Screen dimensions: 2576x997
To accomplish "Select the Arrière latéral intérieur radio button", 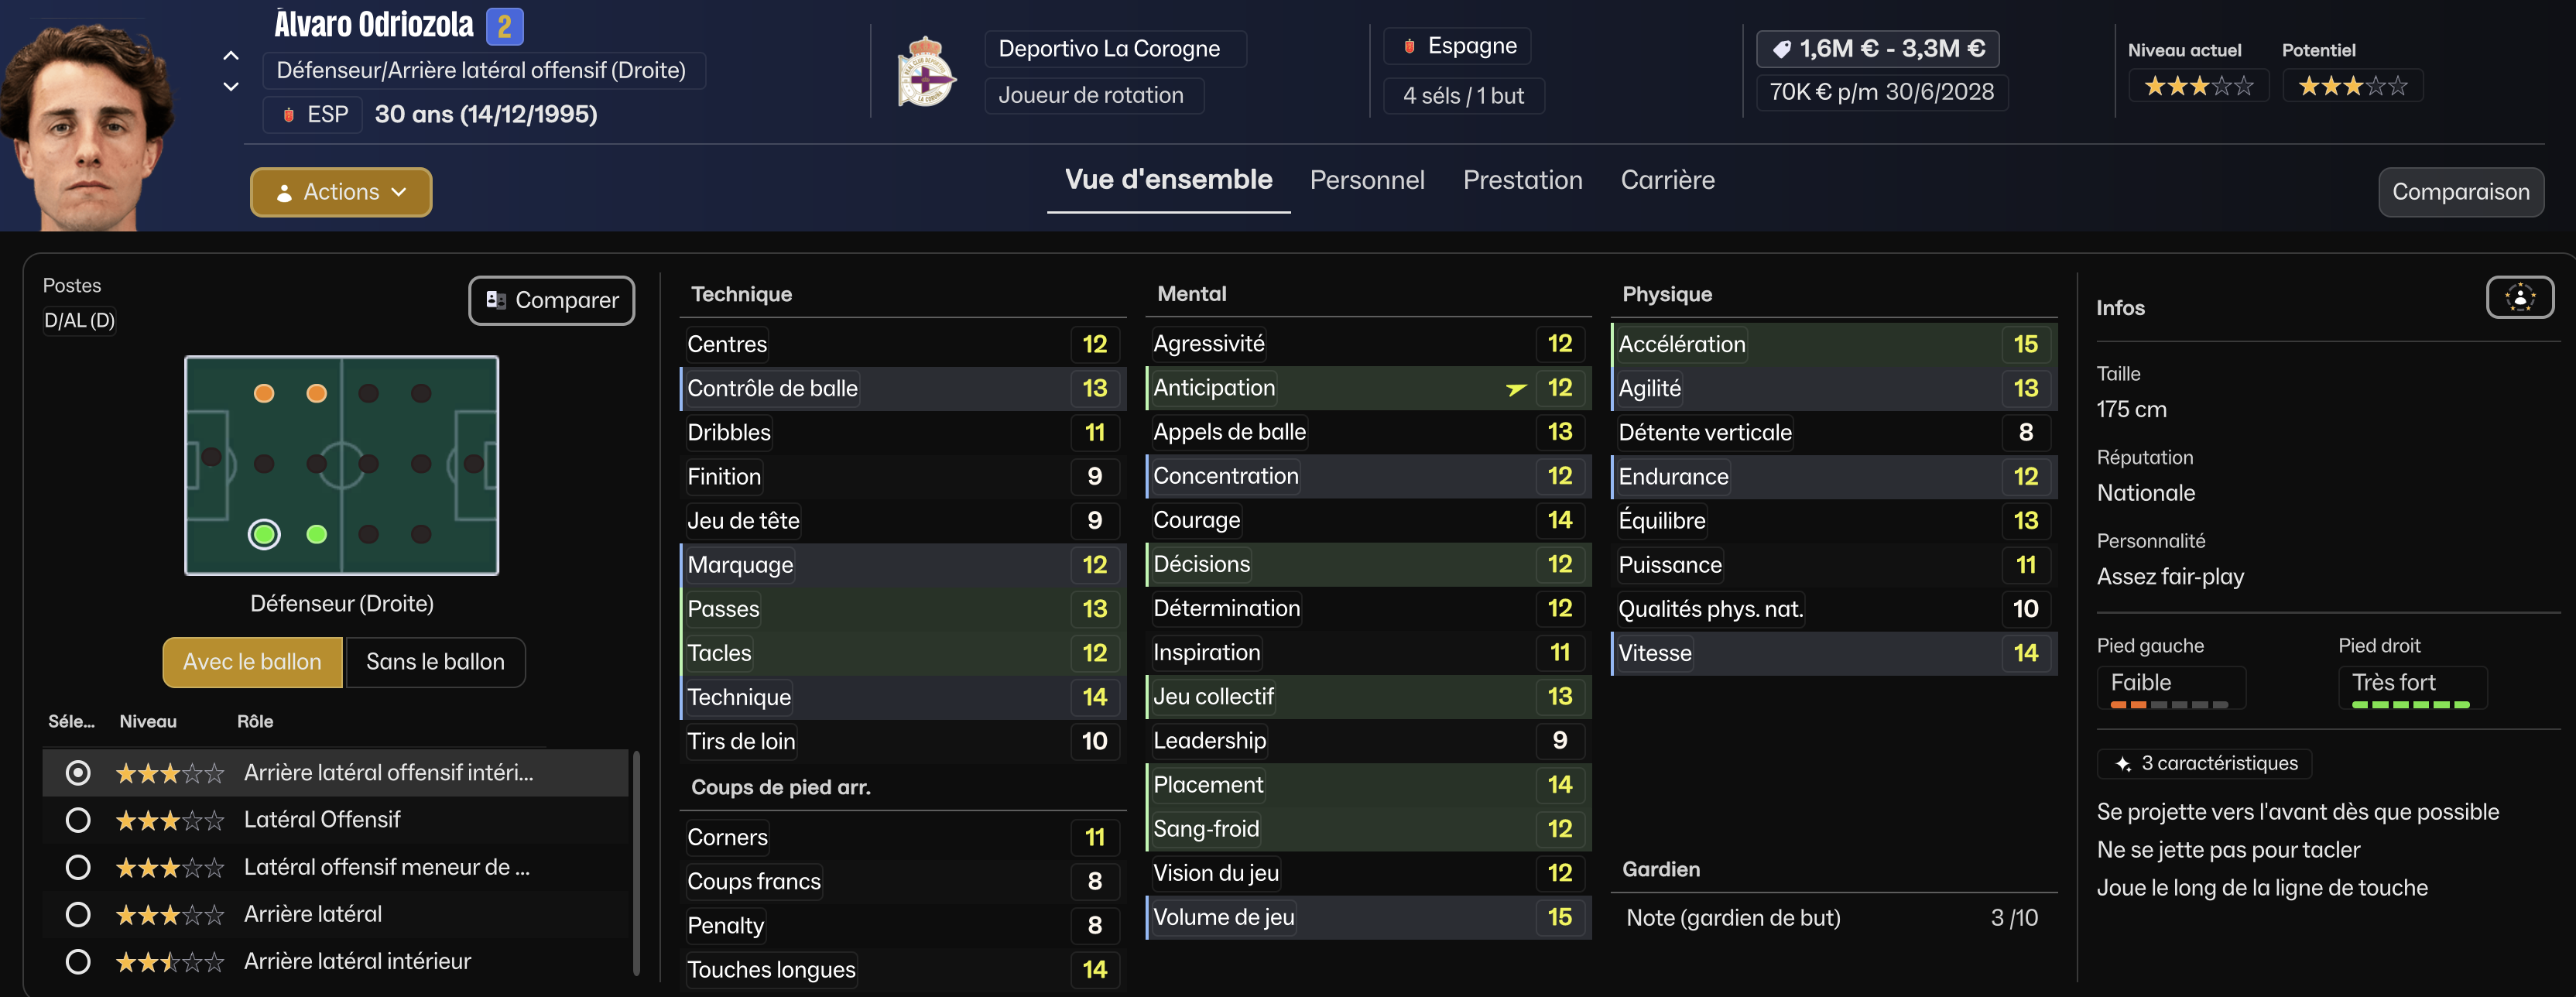I will [x=78, y=962].
